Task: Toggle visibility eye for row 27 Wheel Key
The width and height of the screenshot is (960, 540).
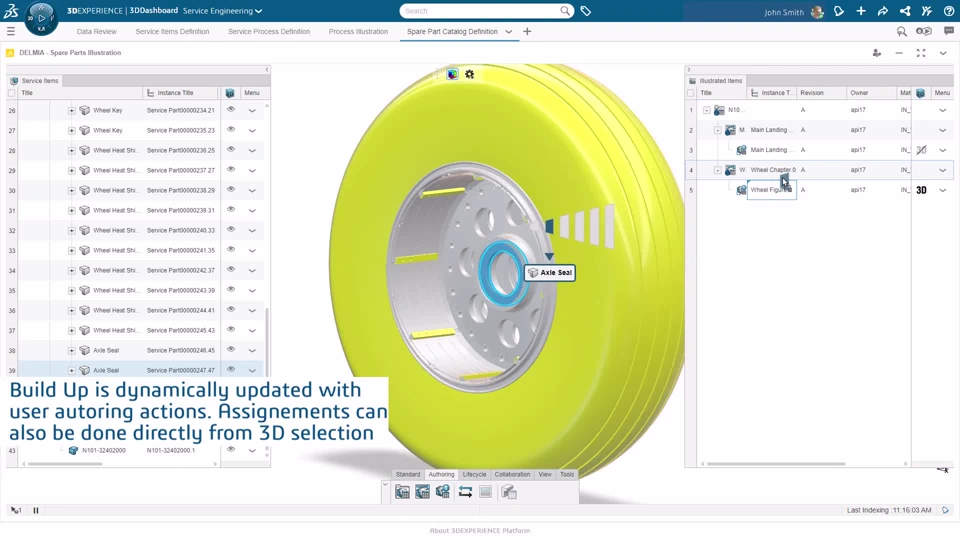Action: pos(231,130)
